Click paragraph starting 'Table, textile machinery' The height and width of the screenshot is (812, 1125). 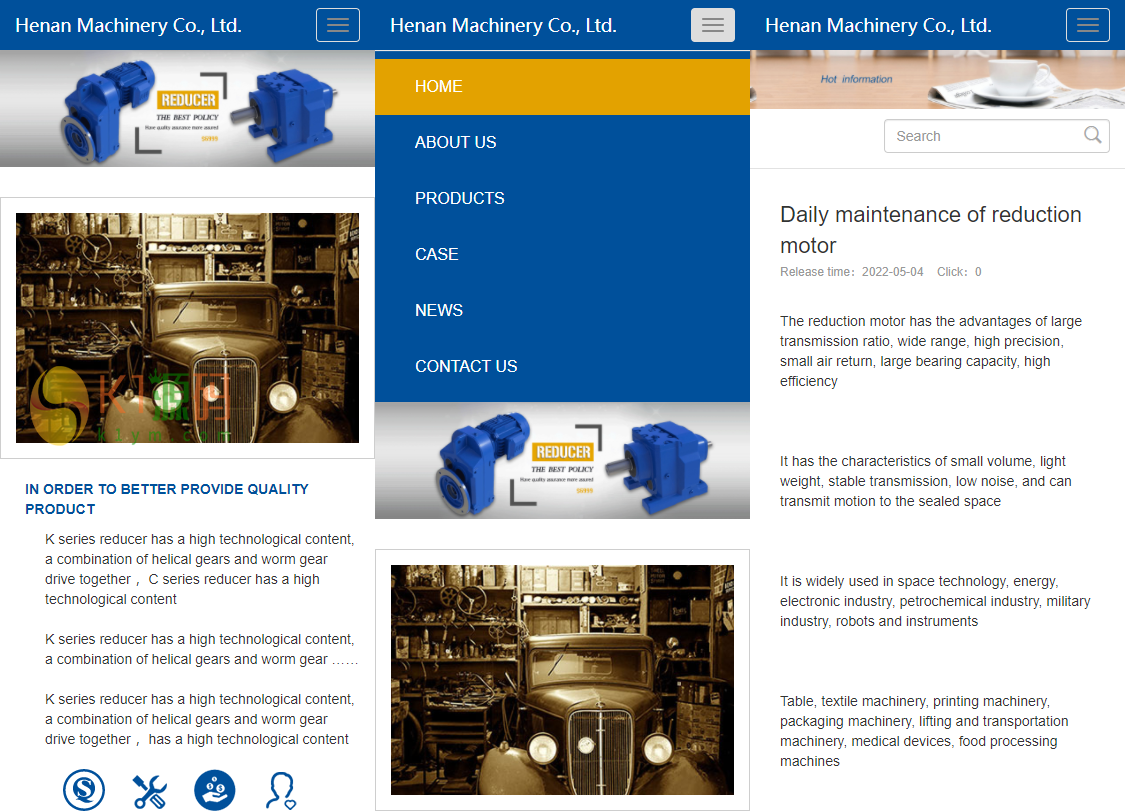924,731
